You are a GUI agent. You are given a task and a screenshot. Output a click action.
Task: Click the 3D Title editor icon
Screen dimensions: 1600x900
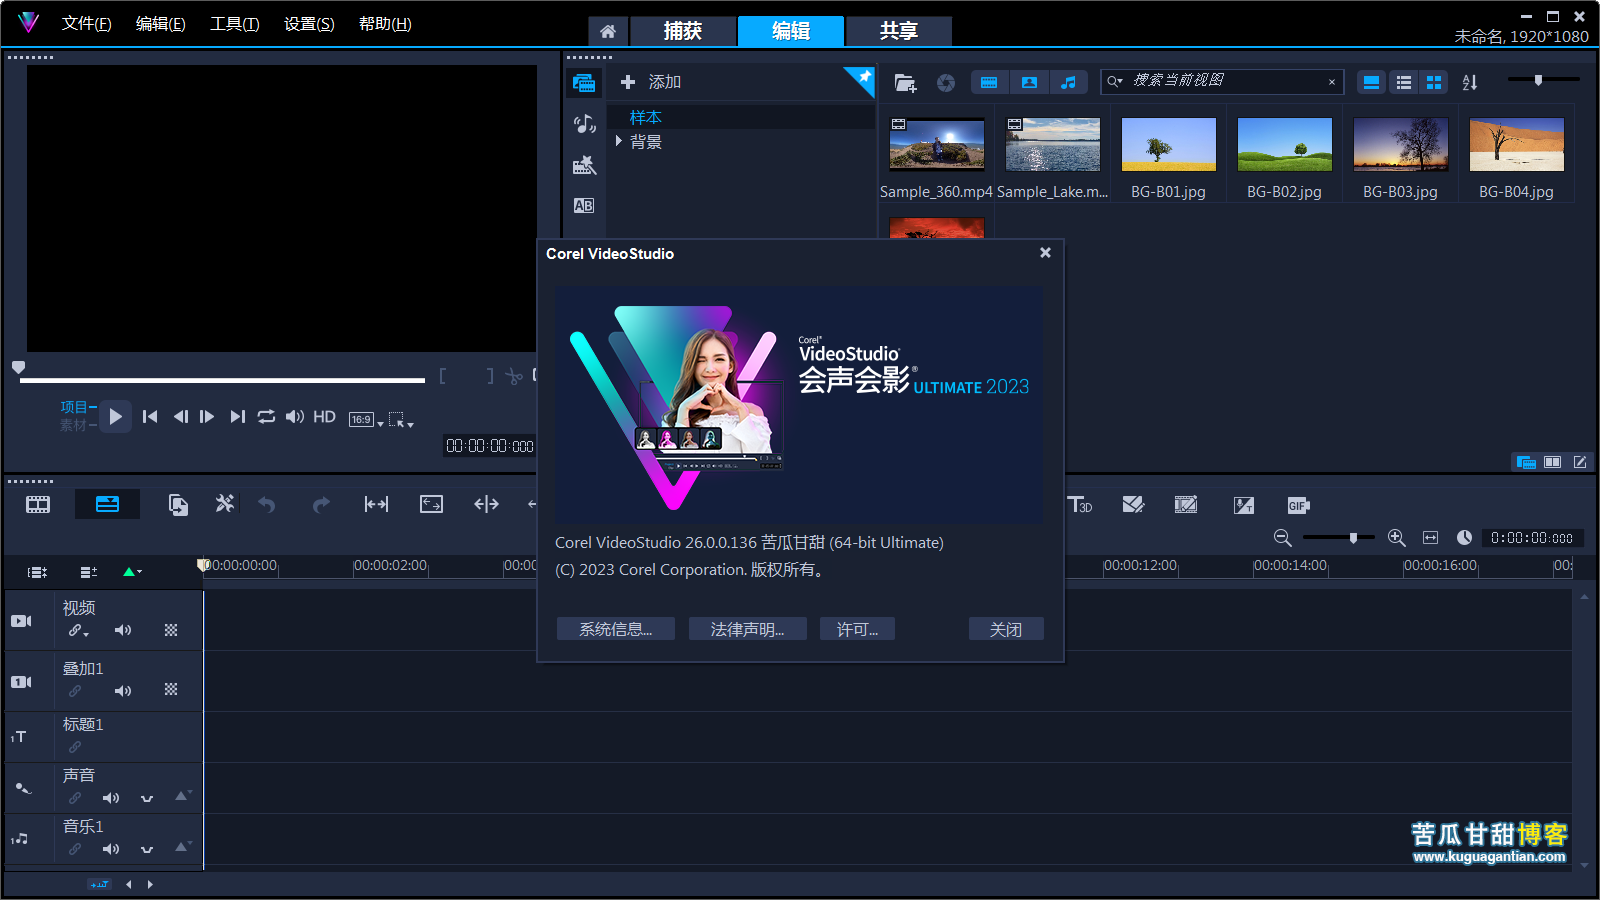(x=1080, y=505)
